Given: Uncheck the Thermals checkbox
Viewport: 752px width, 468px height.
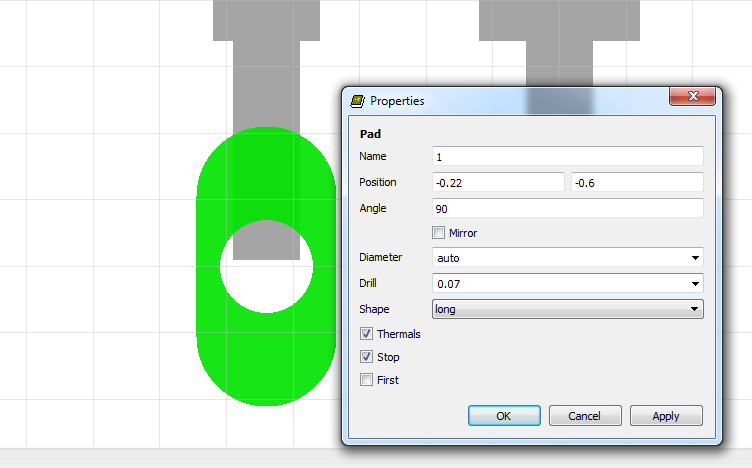Looking at the screenshot, I should 366,334.
